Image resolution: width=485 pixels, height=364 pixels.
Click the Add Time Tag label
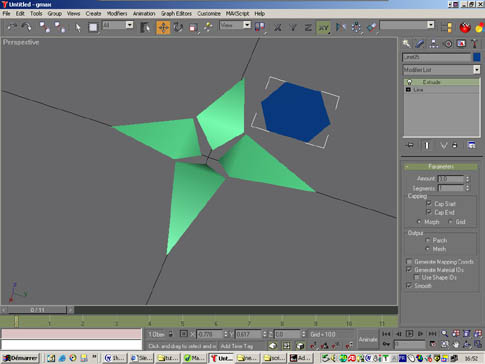pos(237,346)
